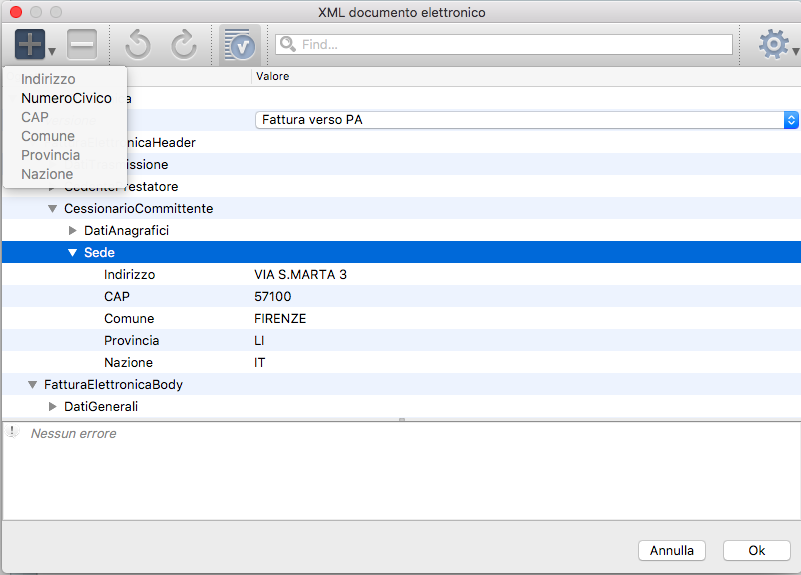Click the add element plus icon
Image resolution: width=801 pixels, height=575 pixels.
click(30, 44)
